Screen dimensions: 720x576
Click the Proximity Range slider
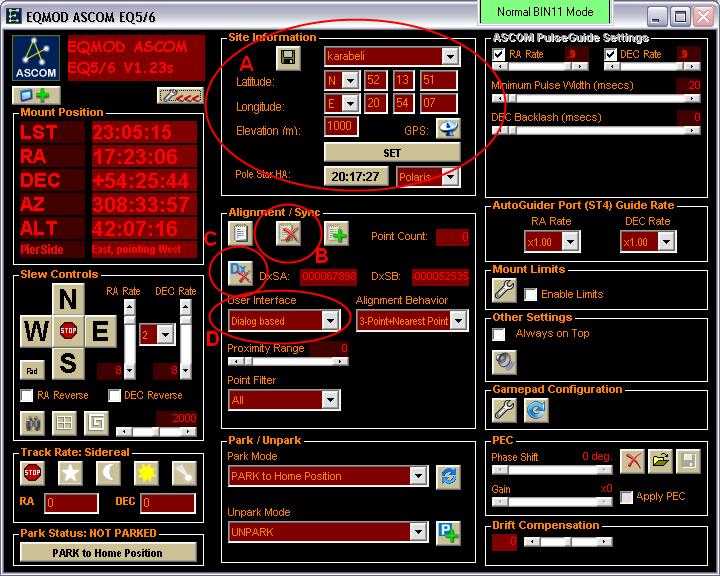[x=288, y=361]
